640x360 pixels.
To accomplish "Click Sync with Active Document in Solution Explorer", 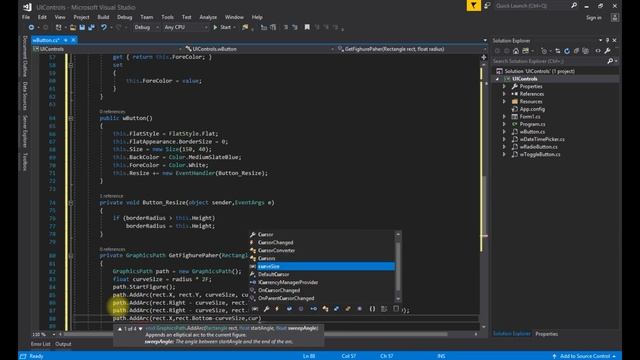I will 558,51.
